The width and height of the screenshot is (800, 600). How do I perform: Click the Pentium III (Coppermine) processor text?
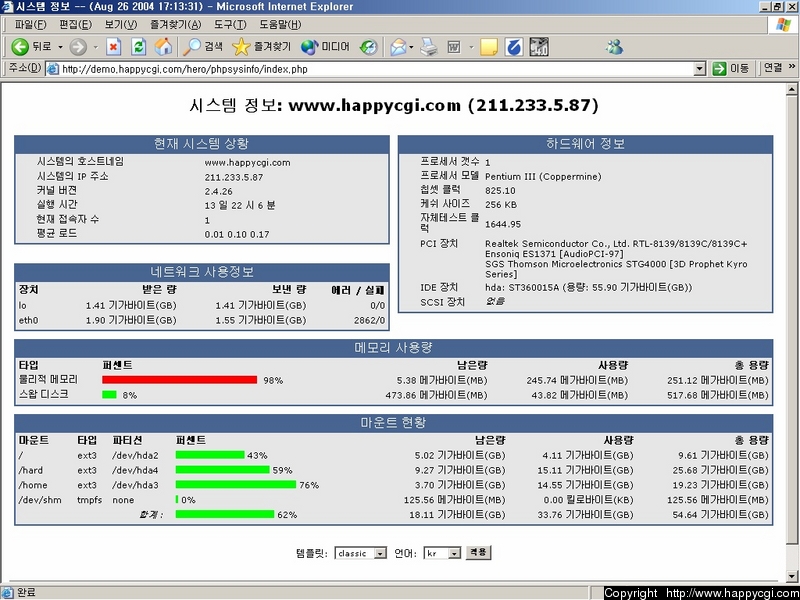[543, 177]
